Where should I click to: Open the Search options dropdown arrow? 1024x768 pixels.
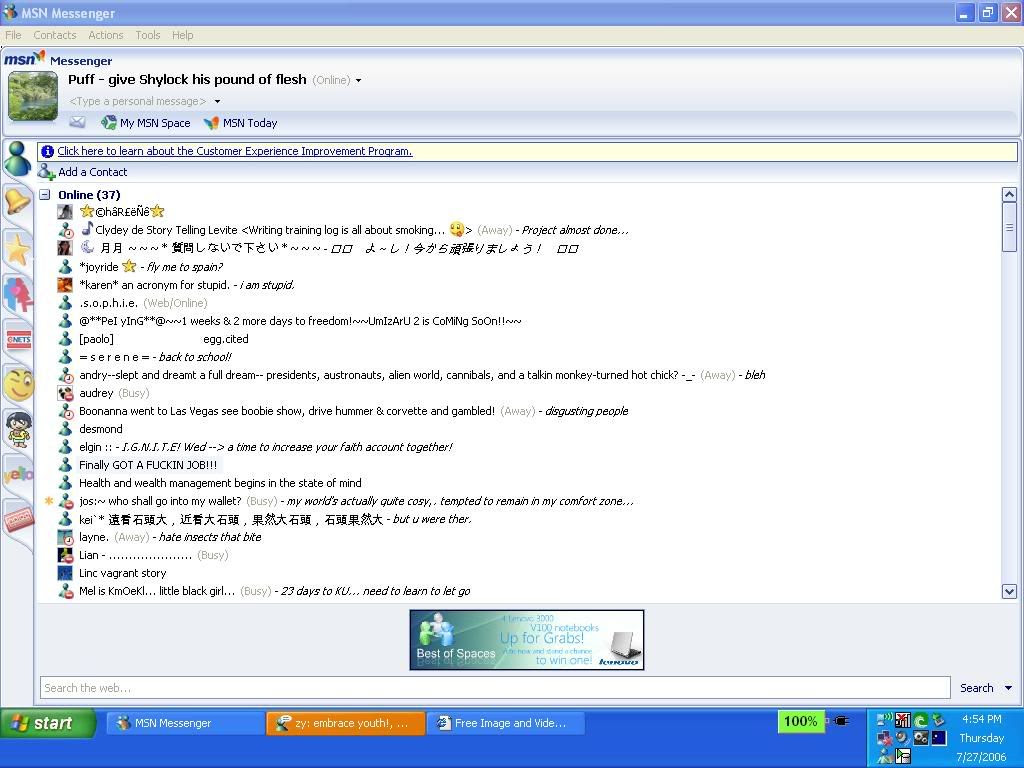point(1008,688)
